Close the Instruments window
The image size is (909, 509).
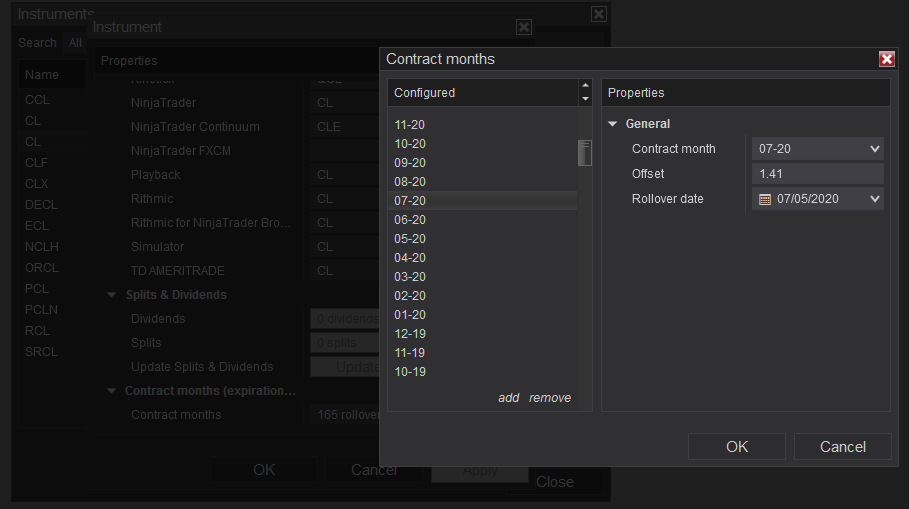click(x=598, y=14)
